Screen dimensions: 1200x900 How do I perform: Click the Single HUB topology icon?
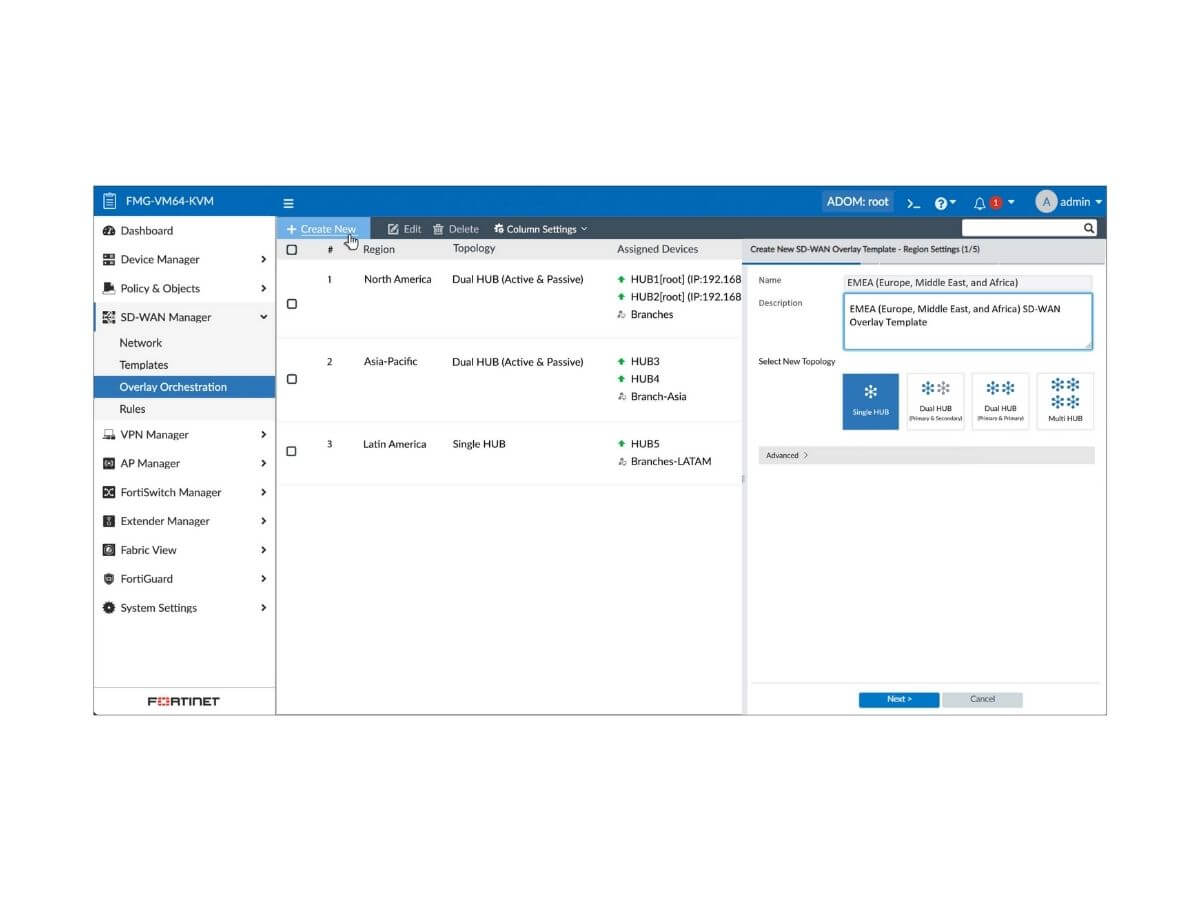pos(870,400)
